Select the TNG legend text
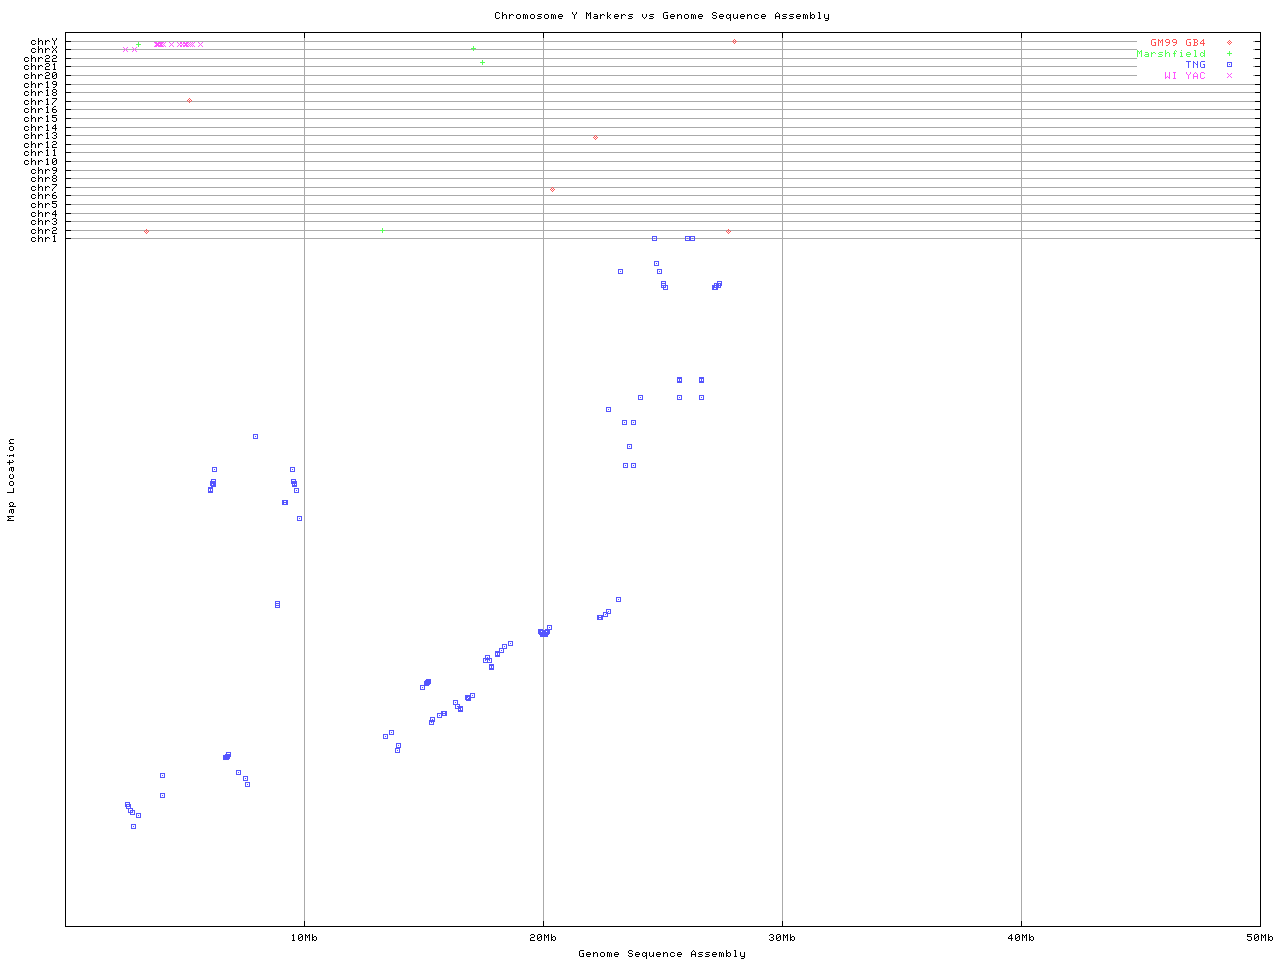1280x960 pixels. pos(1195,65)
